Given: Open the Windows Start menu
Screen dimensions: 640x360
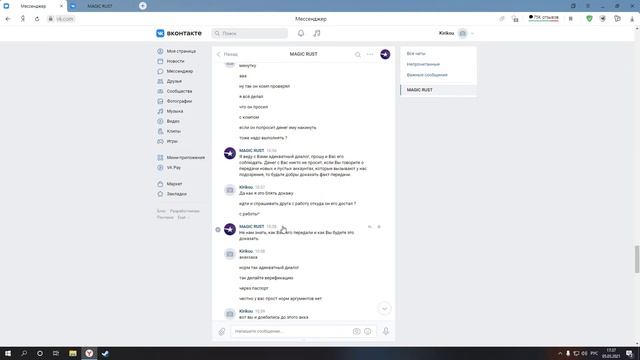Looking at the screenshot, I should click(8, 353).
